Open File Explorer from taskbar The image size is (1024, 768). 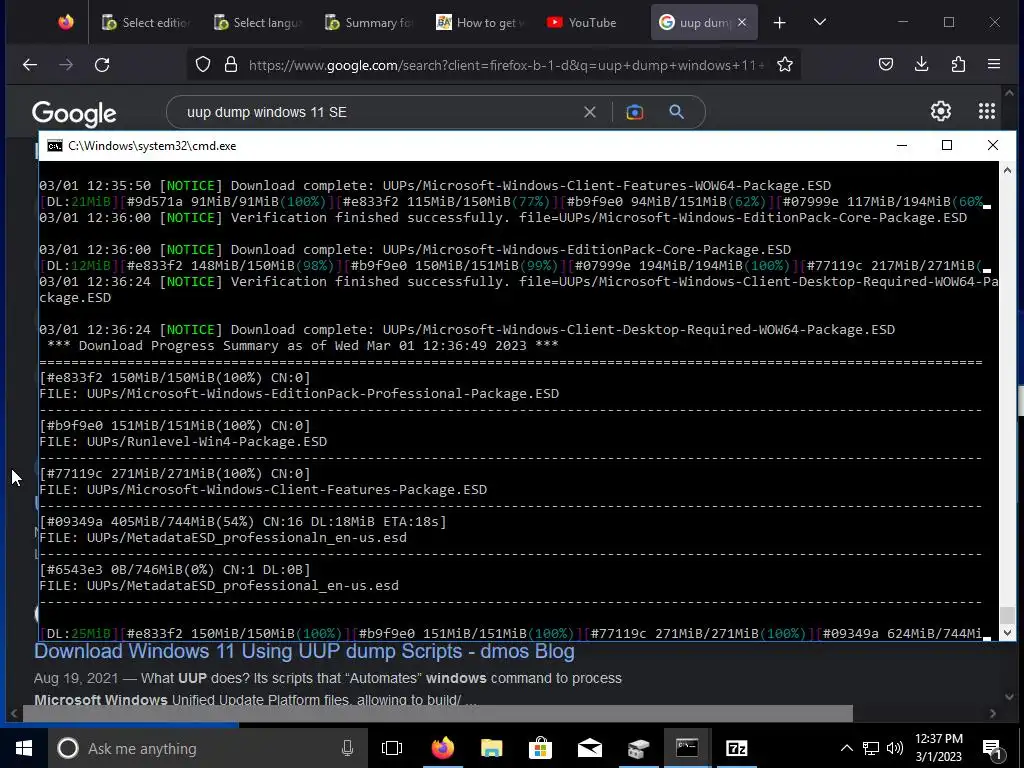pyautogui.click(x=491, y=748)
